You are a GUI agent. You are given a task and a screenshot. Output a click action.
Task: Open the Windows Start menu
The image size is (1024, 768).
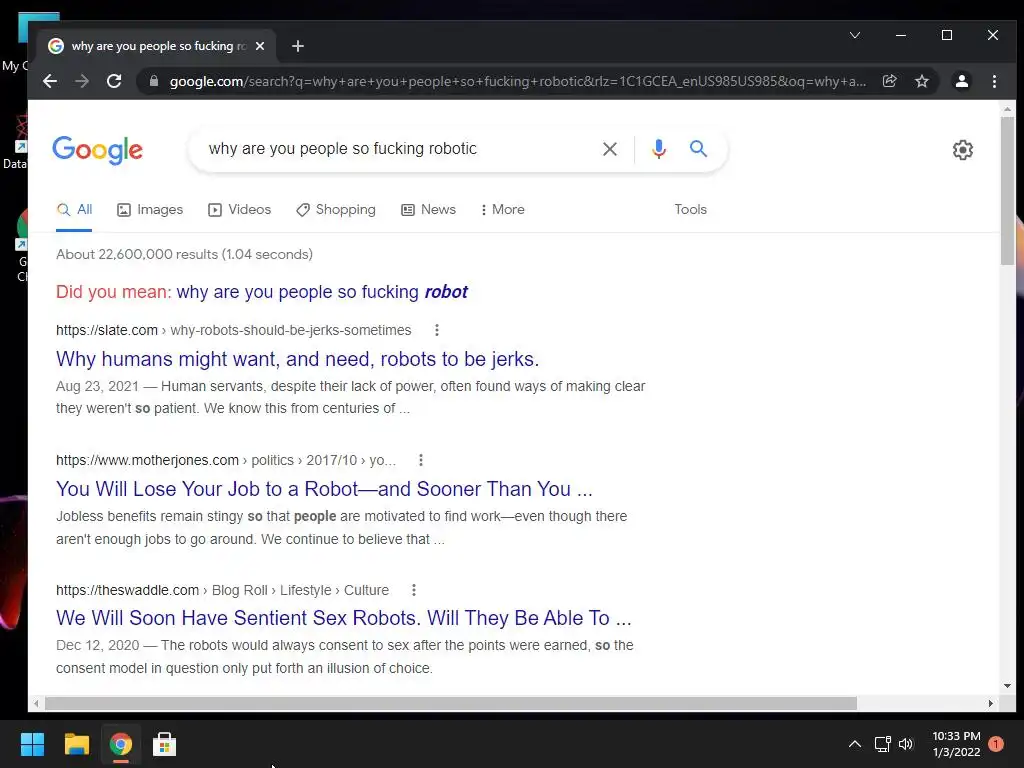tap(32, 744)
